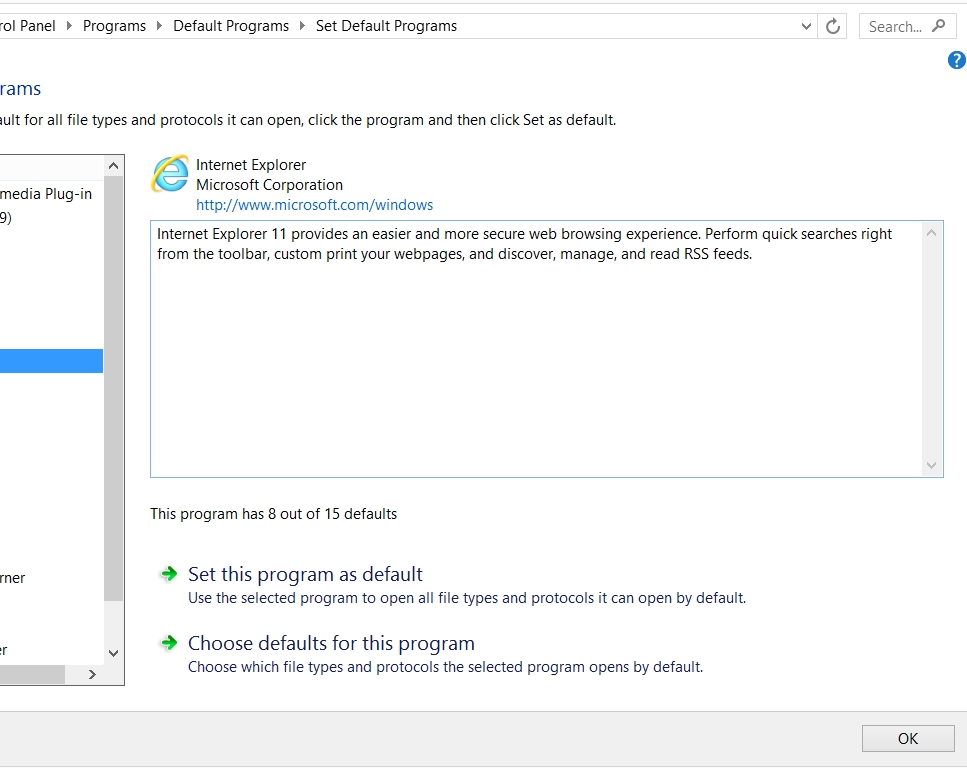The height and width of the screenshot is (768, 967).
Task: Click the search magnifier icon
Action: (x=939, y=26)
